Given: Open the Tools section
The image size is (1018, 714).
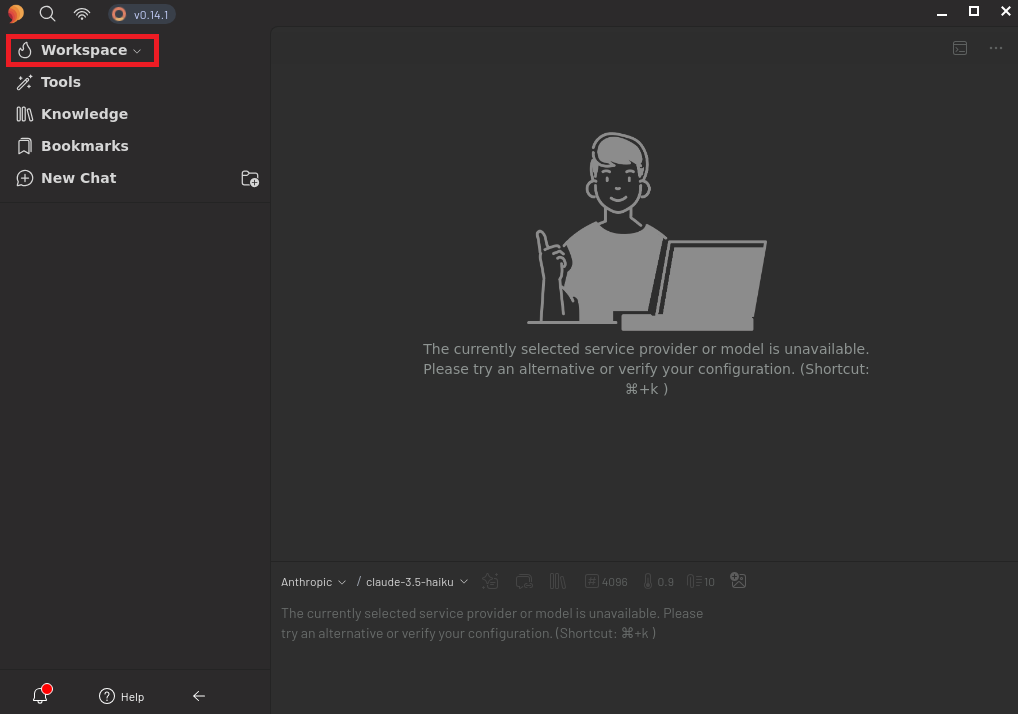Looking at the screenshot, I should 60,82.
